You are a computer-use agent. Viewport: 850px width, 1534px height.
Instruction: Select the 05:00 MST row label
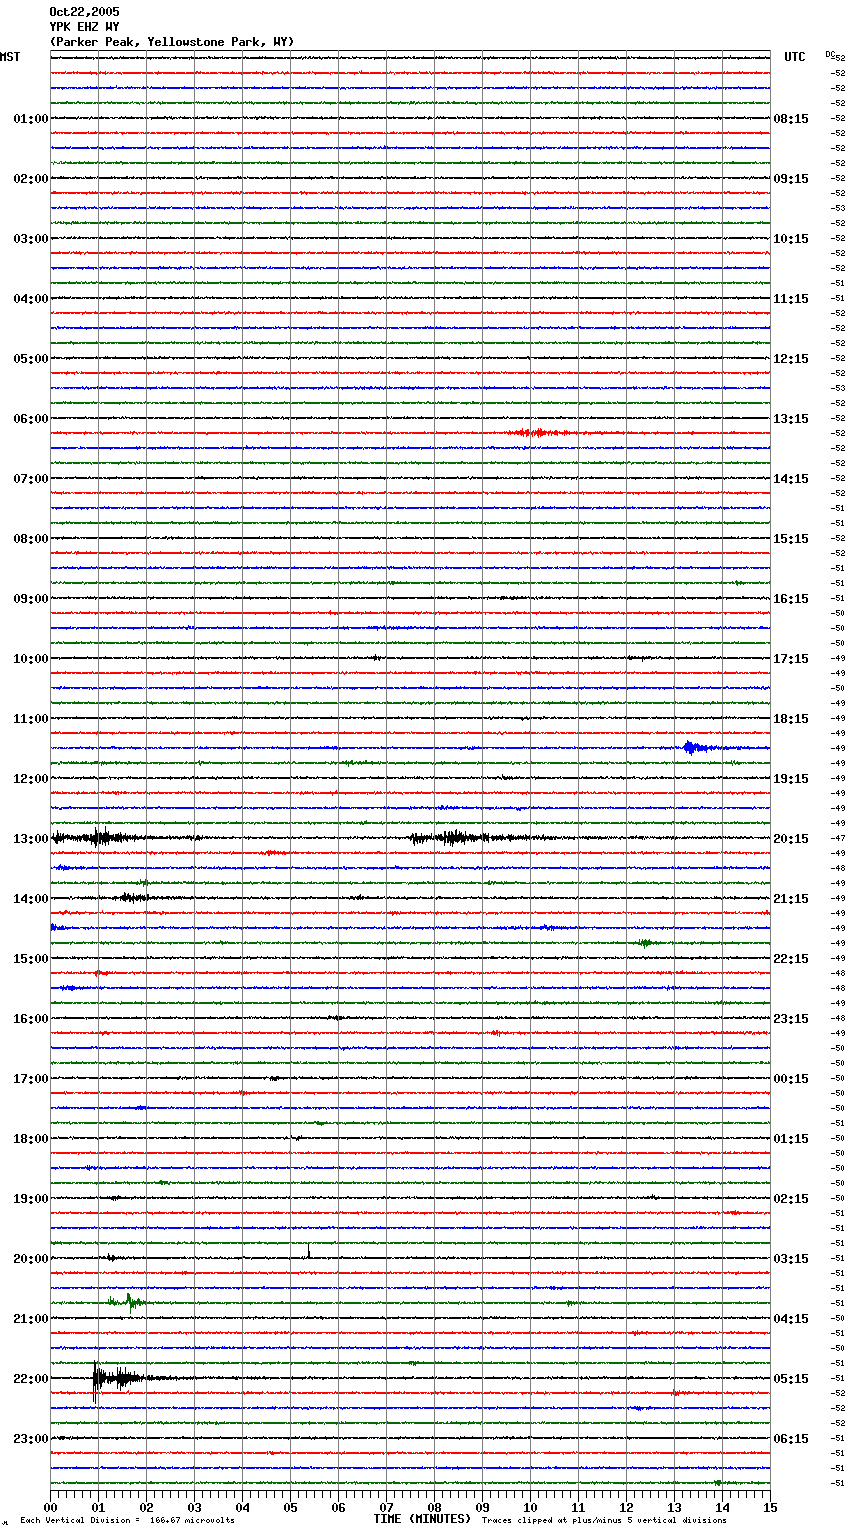[x=31, y=359]
